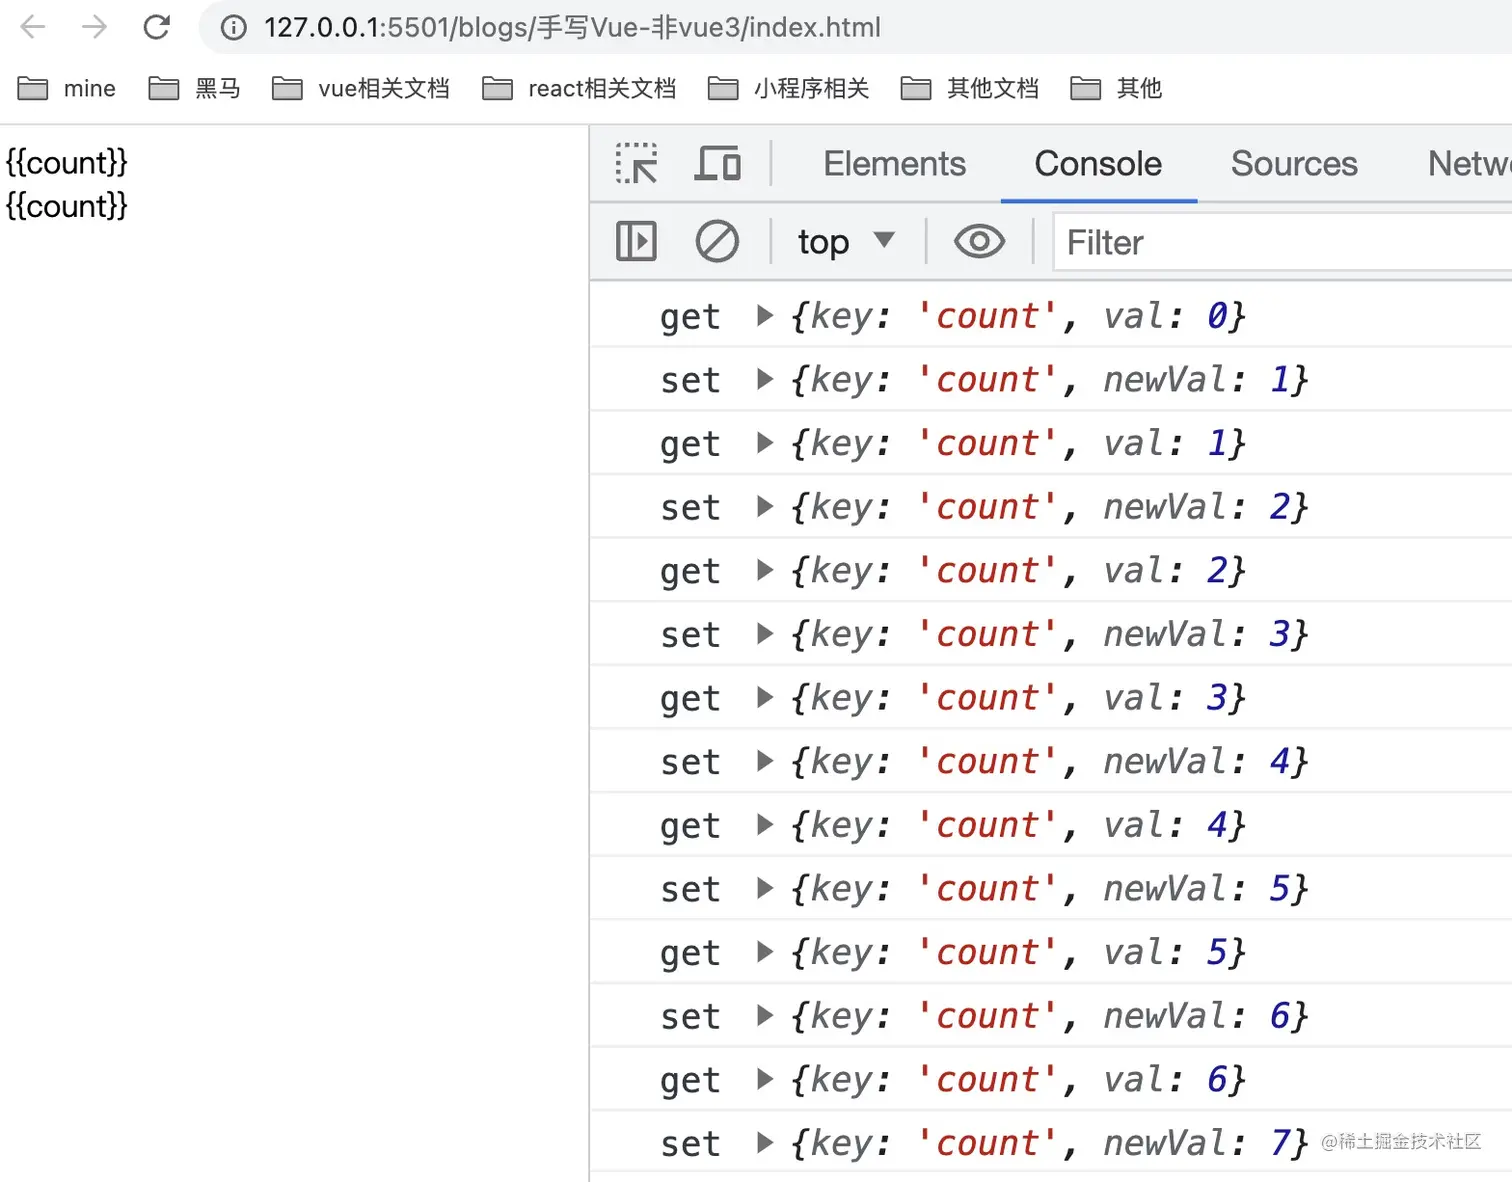Expand the get object with val: 0
This screenshot has width=1512, height=1182.
pos(765,316)
